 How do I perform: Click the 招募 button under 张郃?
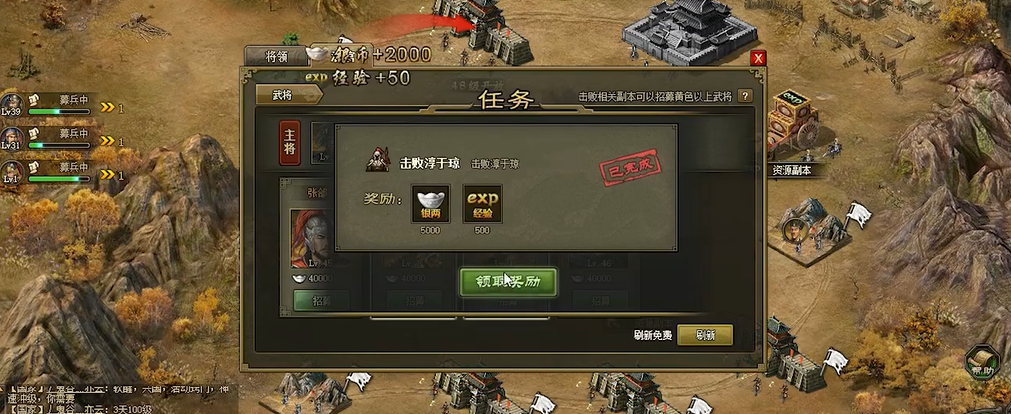tap(321, 301)
